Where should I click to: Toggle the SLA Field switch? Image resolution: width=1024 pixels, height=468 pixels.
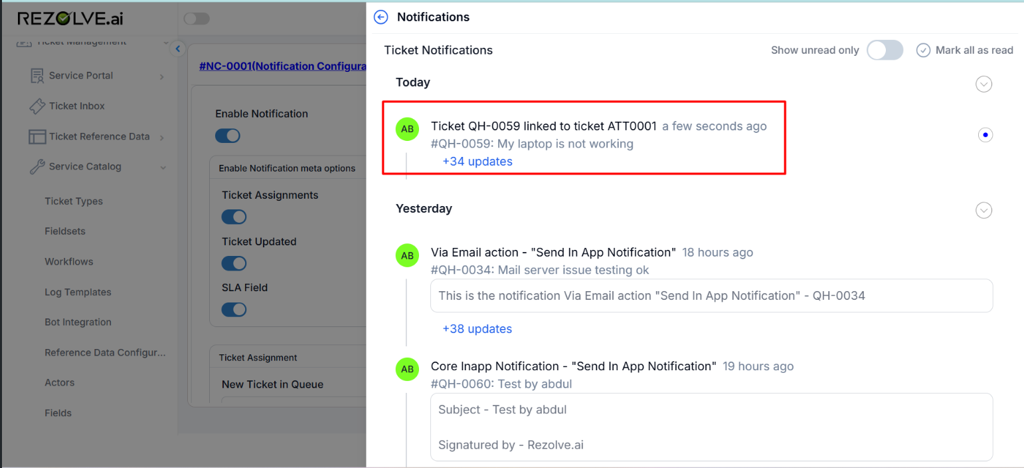233,309
